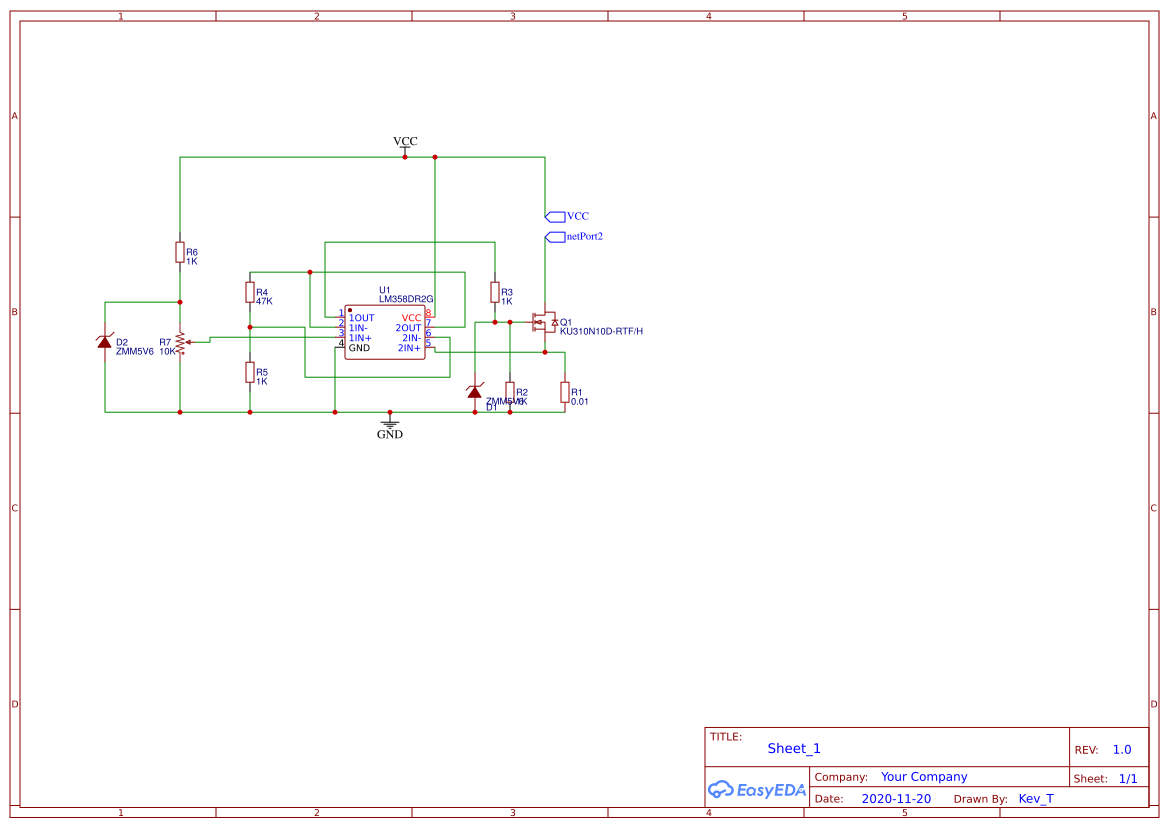Click the GND ground symbol
1169x828 pixels.
(389, 424)
